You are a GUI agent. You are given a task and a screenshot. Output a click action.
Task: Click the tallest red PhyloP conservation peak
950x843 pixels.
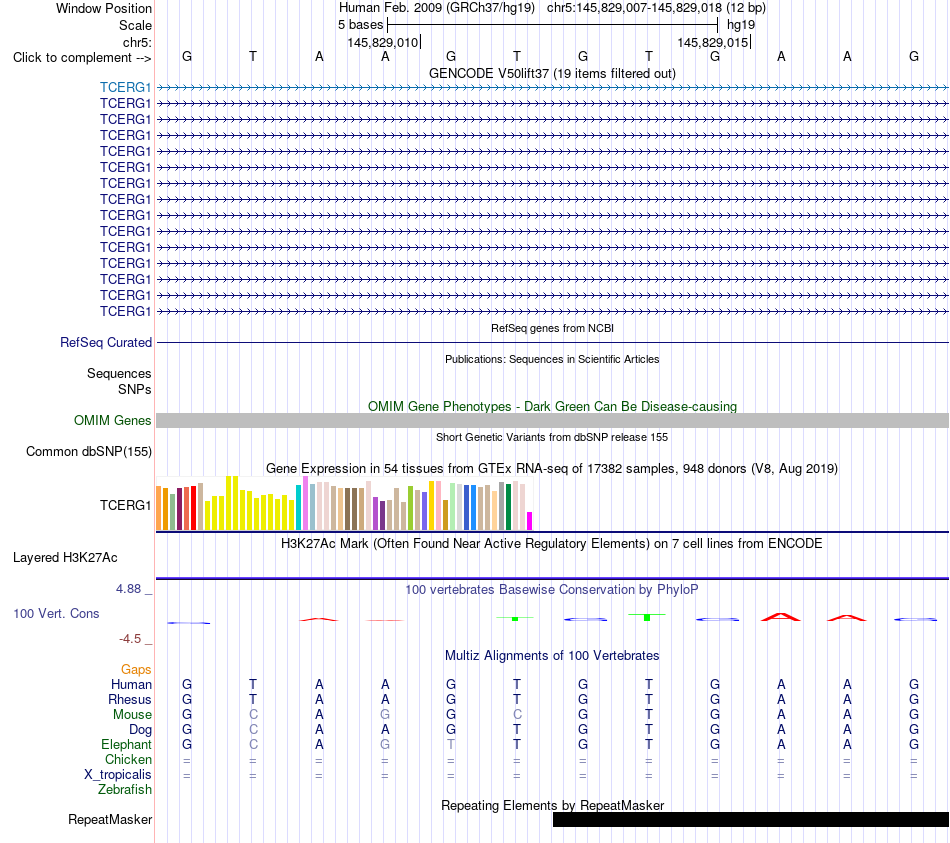click(780, 617)
